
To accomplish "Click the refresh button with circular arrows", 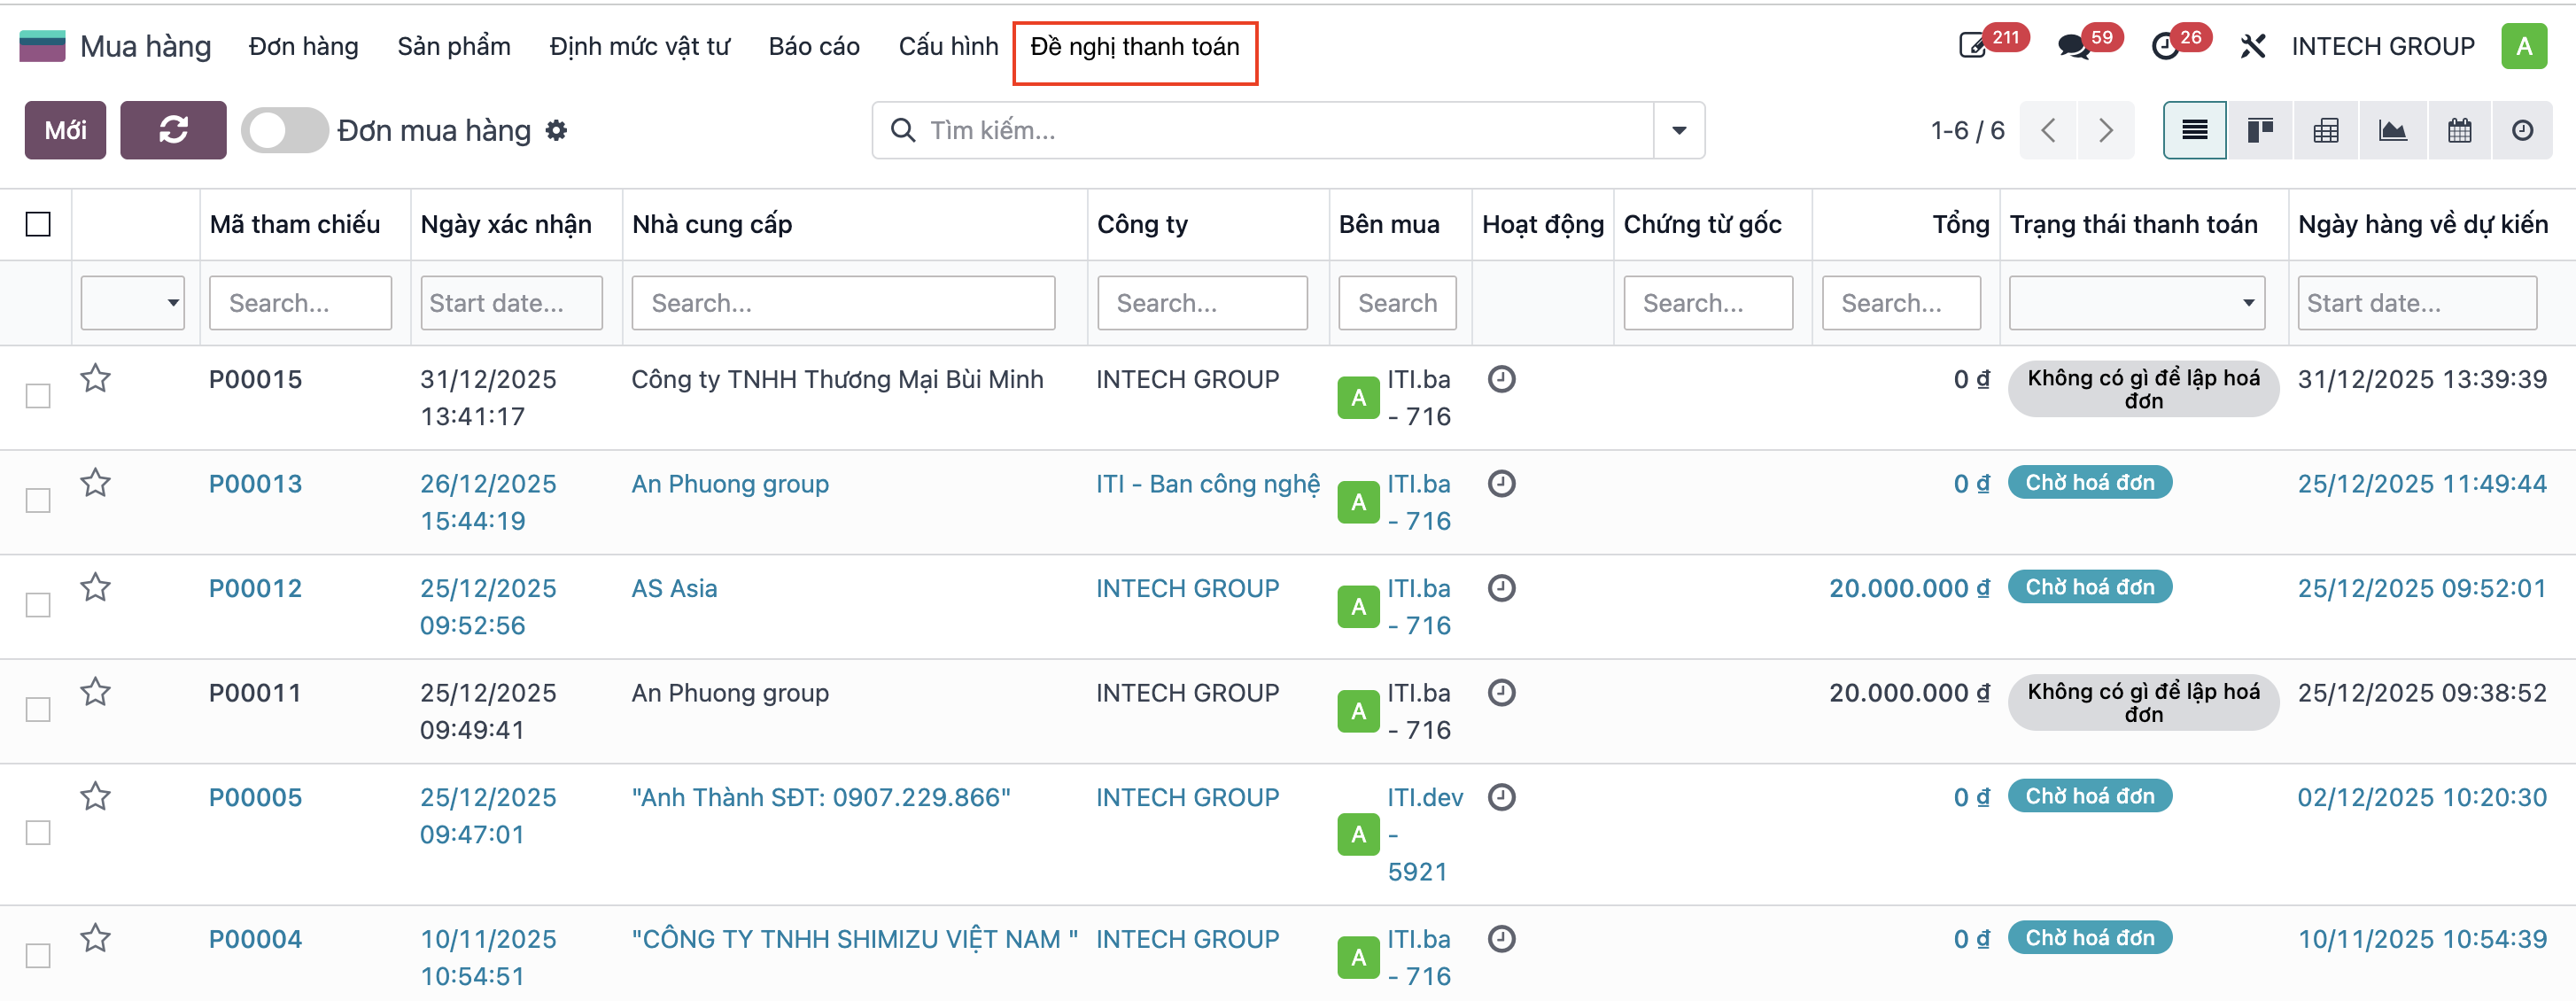I will click(173, 130).
